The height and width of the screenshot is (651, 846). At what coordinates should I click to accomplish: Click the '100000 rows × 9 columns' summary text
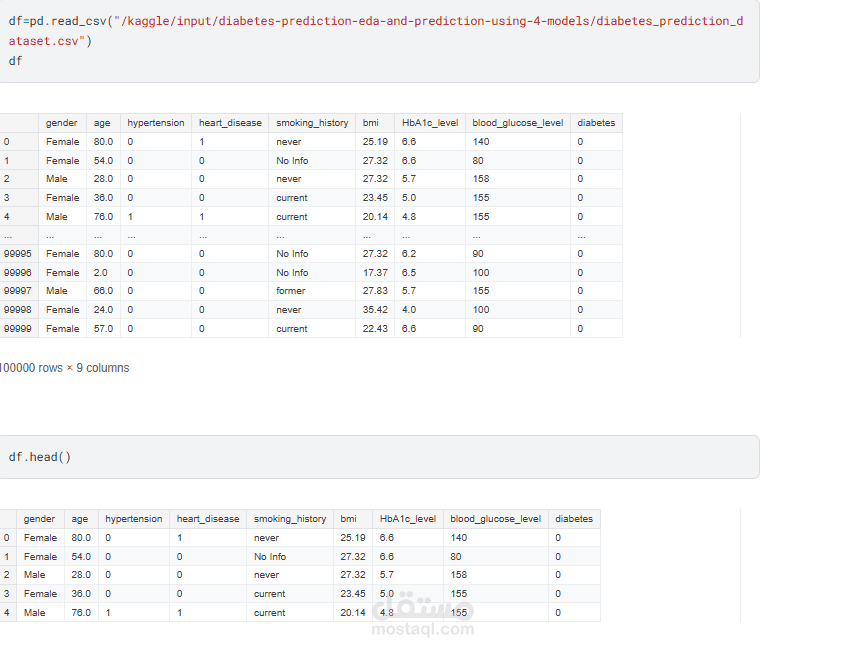(65, 368)
